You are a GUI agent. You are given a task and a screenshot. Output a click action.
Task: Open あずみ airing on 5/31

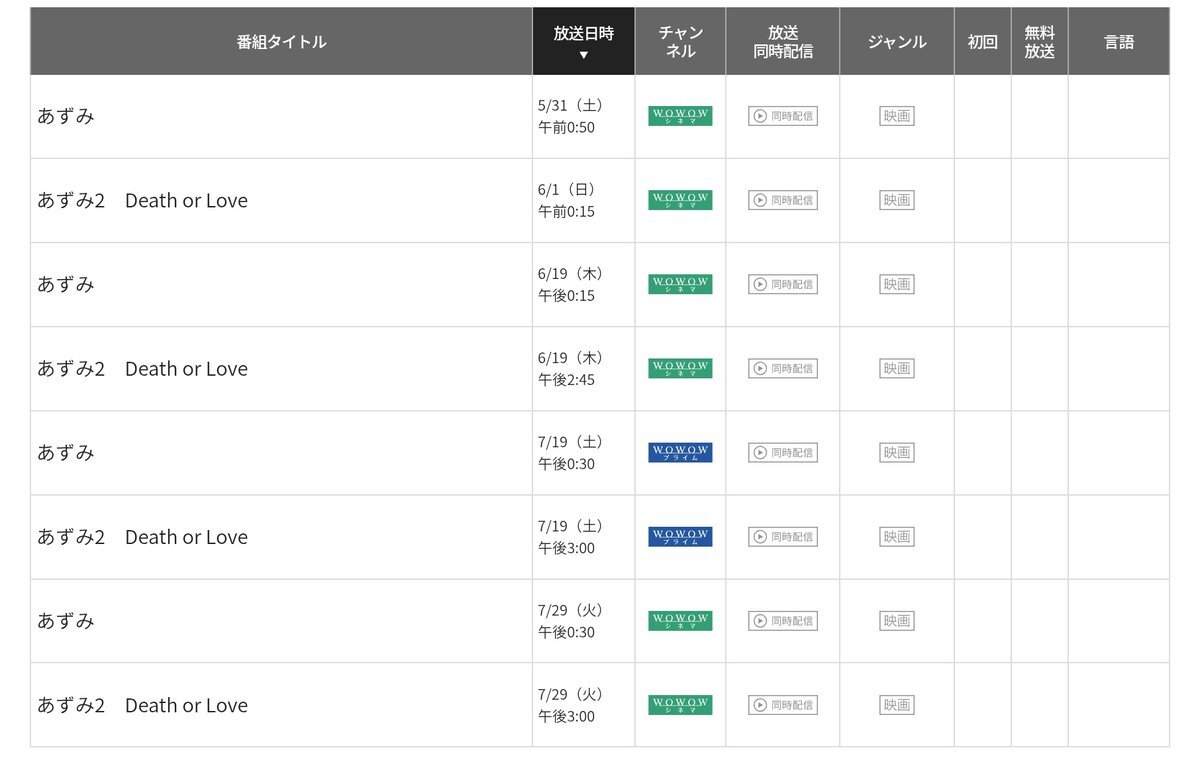66,116
